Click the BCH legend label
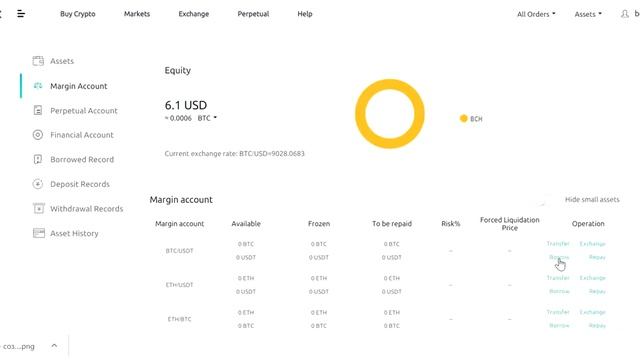This screenshot has width=640, height=360. (x=476, y=119)
